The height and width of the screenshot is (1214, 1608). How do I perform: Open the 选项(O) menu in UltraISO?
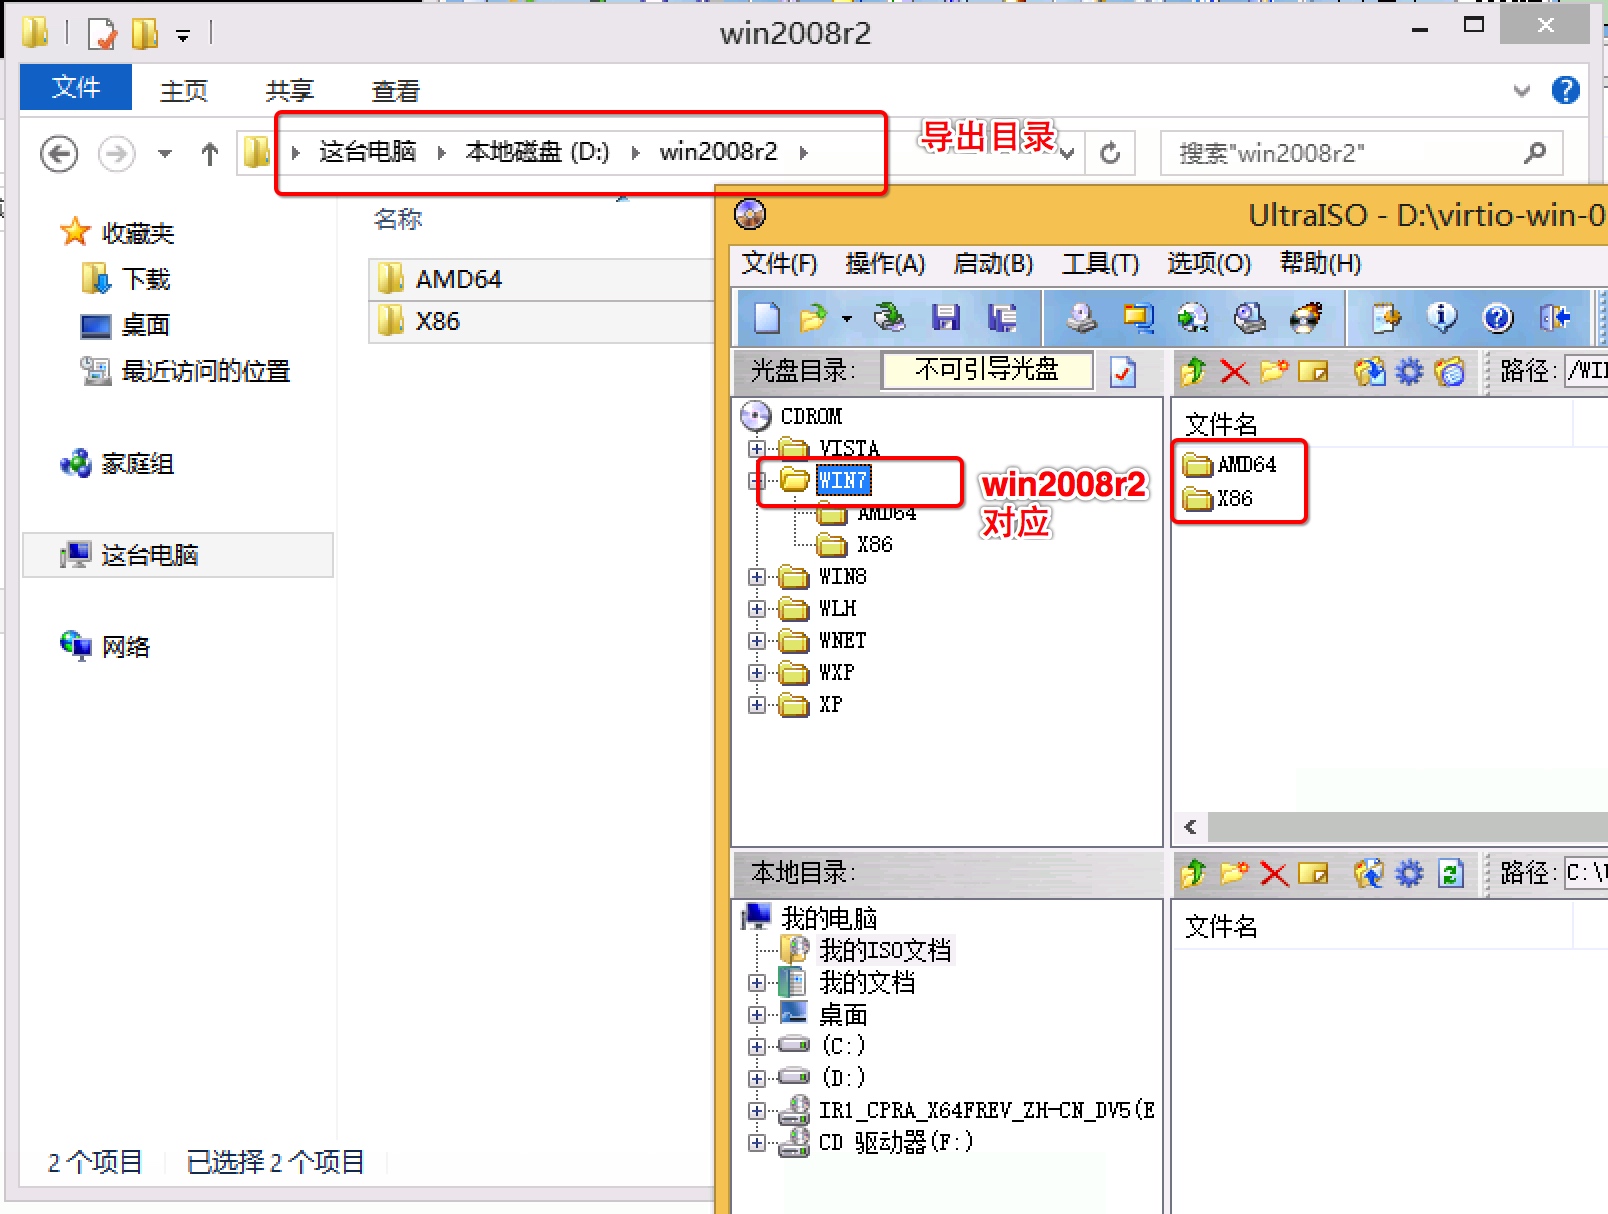tap(1209, 264)
